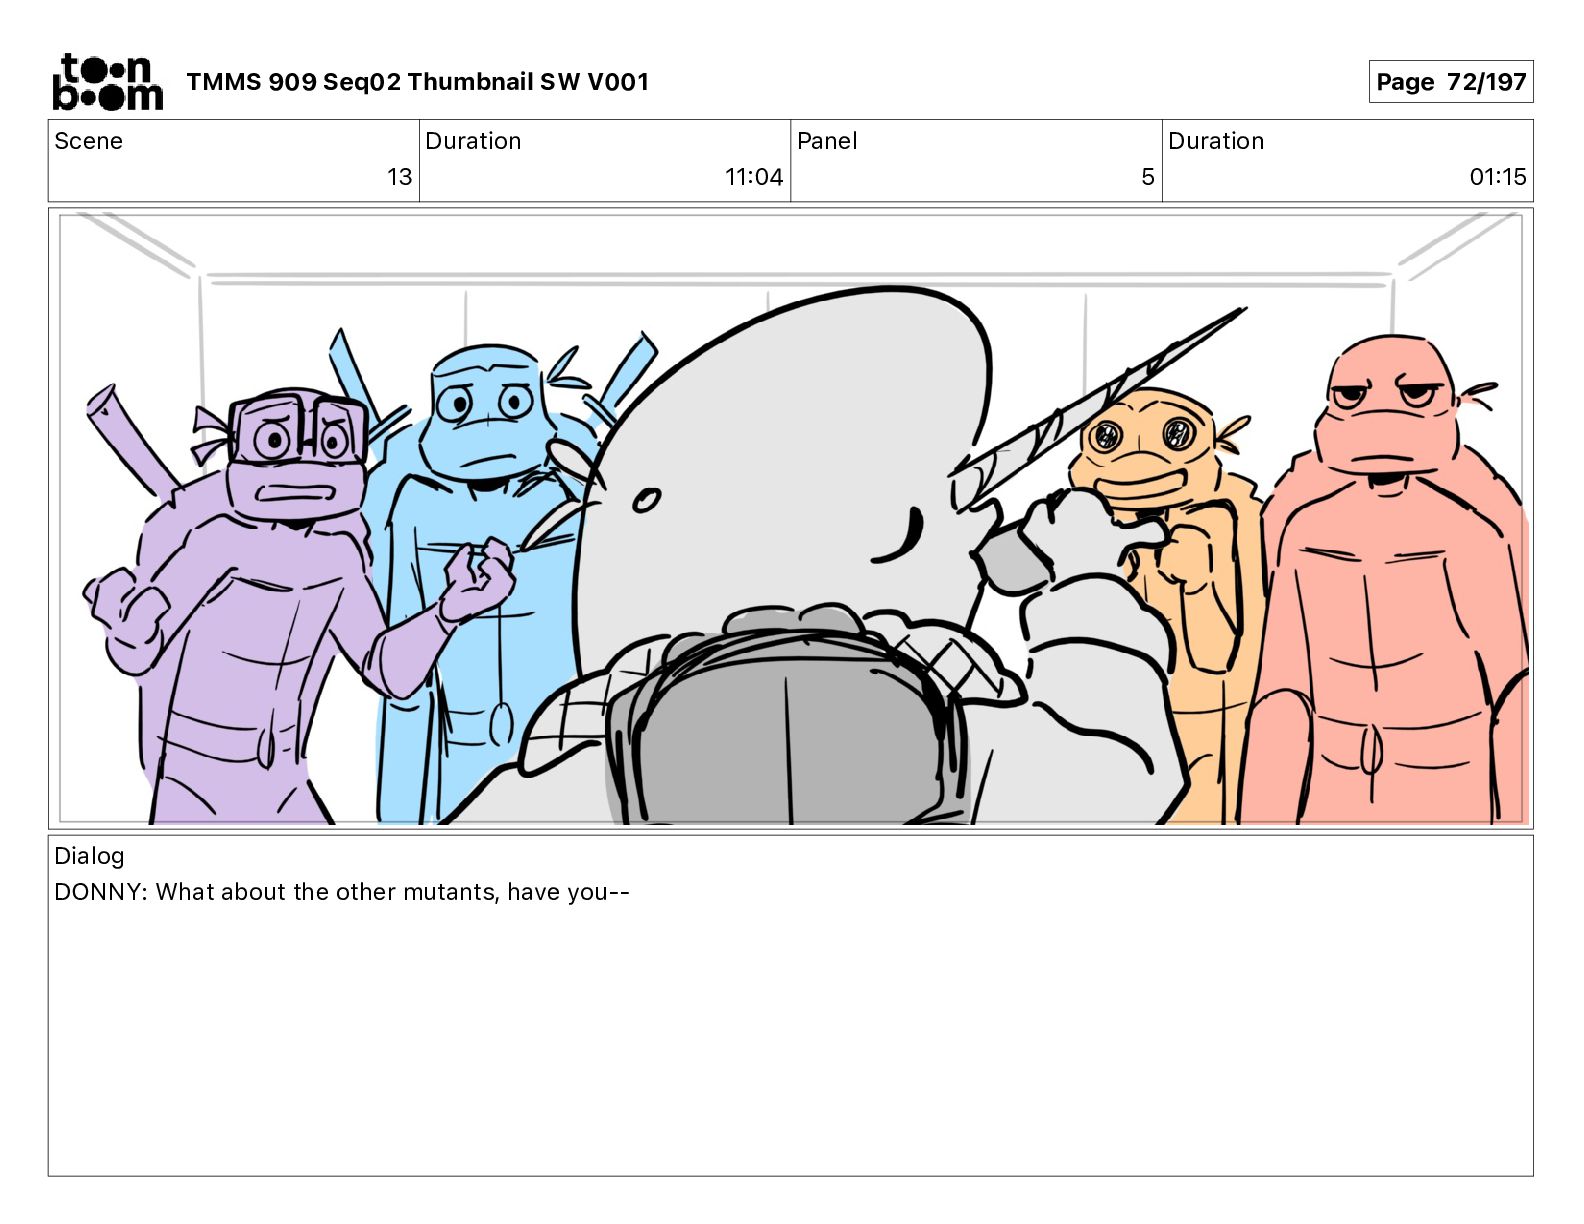Viewport: 1584px width, 1224px height.
Task: Click the title 'TMMS 909 Seq02 Thumbnail SW V001'
Action: point(417,82)
